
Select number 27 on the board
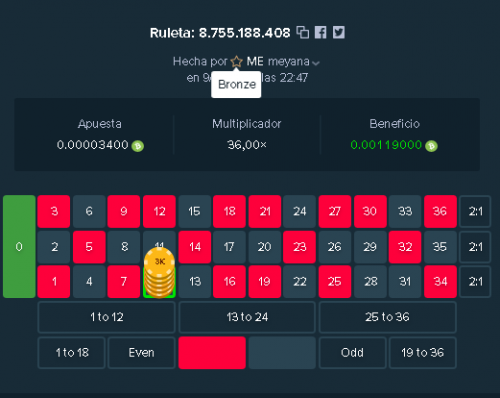(335, 211)
